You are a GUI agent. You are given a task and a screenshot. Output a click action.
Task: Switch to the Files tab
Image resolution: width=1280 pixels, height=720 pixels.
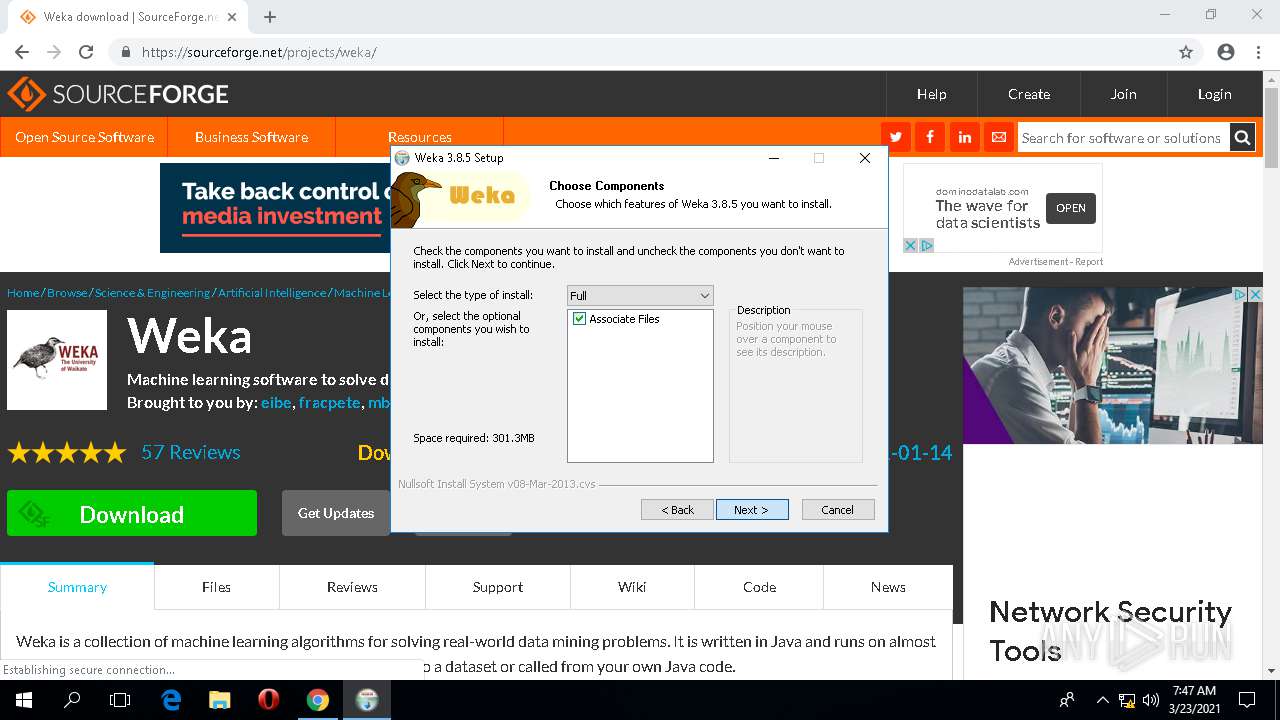(216, 587)
